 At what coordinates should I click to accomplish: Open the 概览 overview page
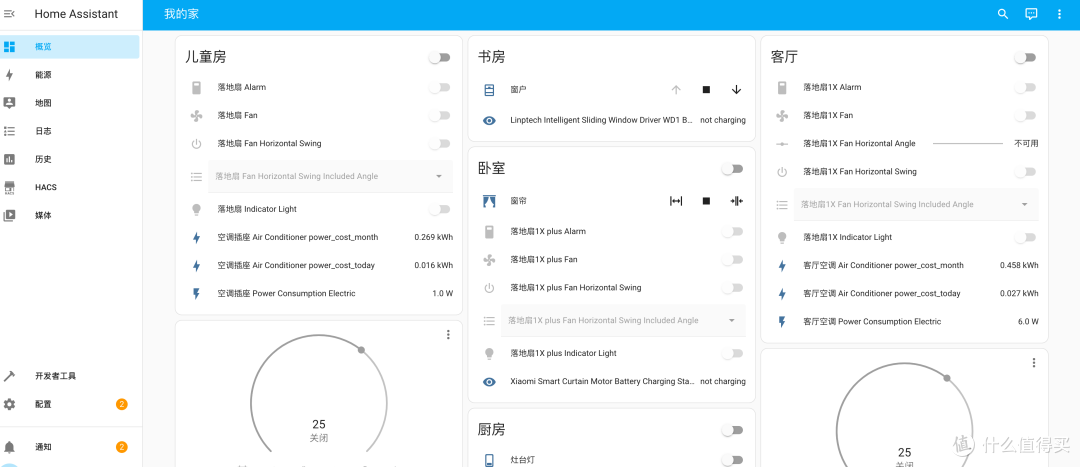(70, 47)
